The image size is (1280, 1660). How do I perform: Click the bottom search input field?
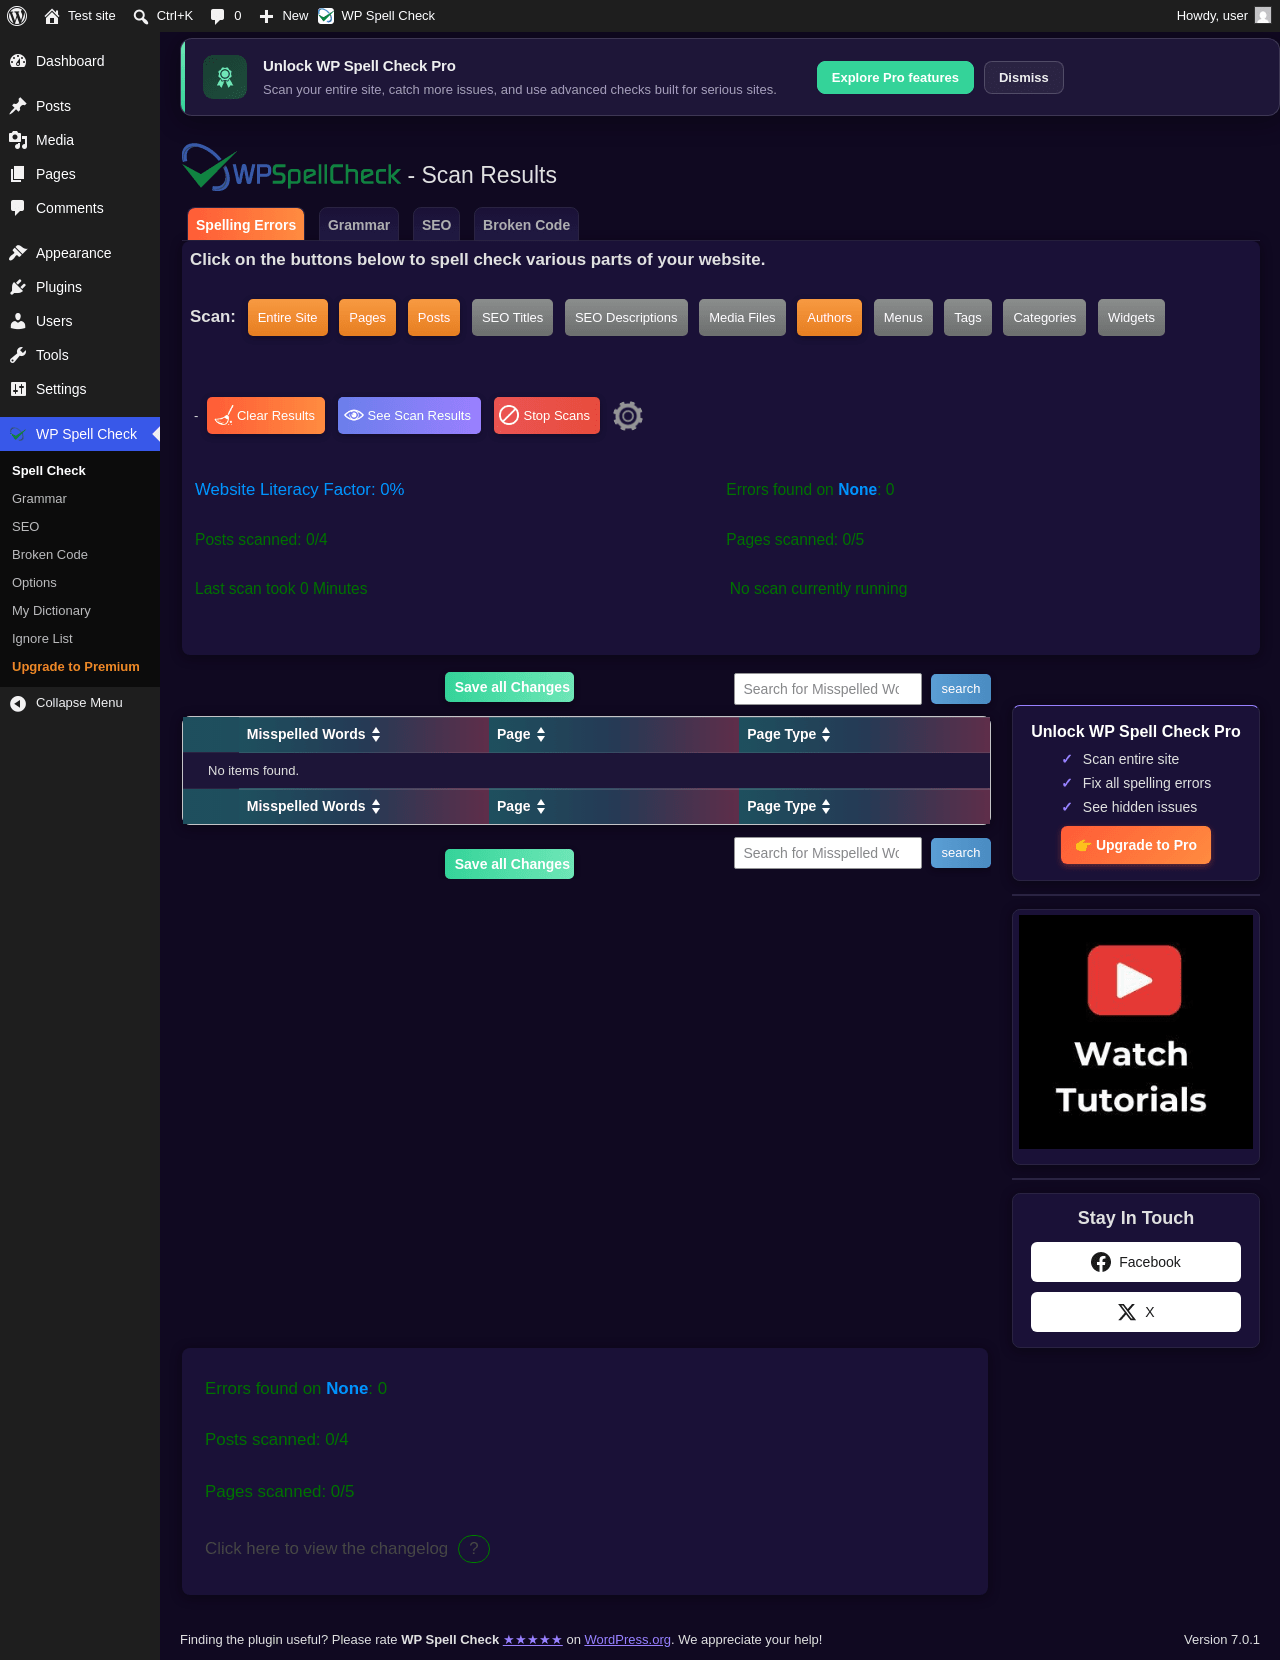[828, 853]
